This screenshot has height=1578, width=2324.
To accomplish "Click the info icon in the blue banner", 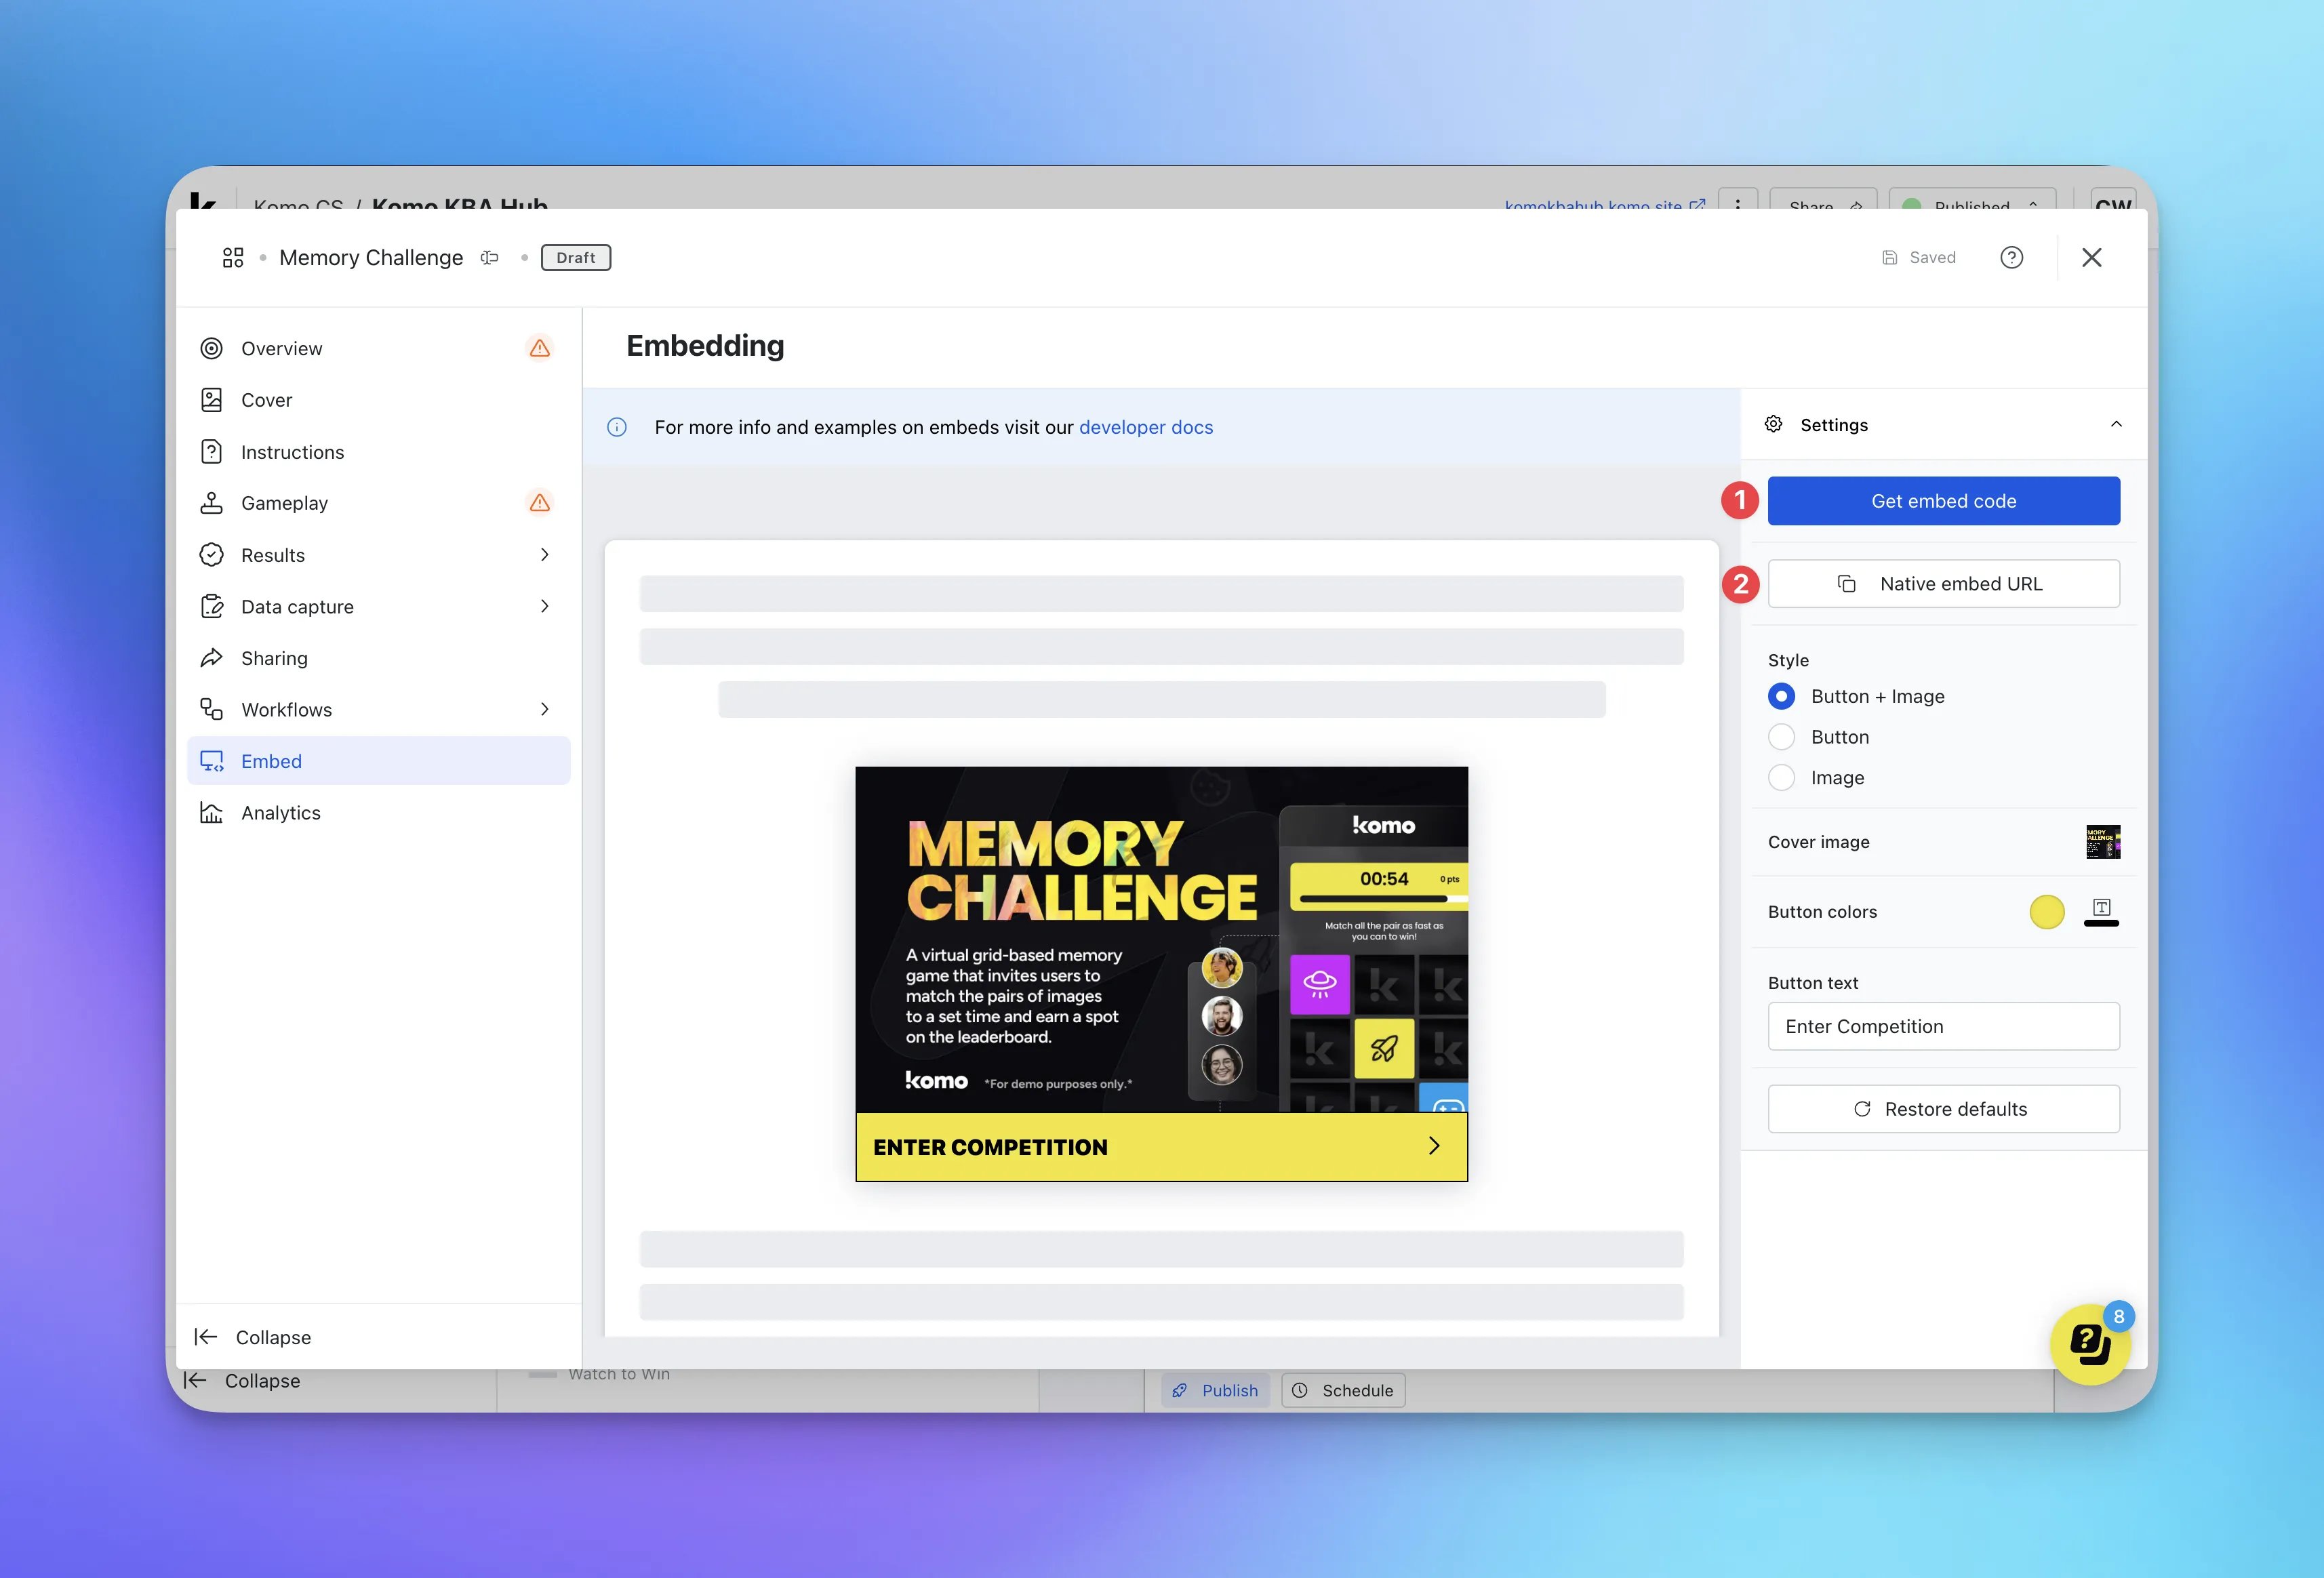I will tap(617, 427).
